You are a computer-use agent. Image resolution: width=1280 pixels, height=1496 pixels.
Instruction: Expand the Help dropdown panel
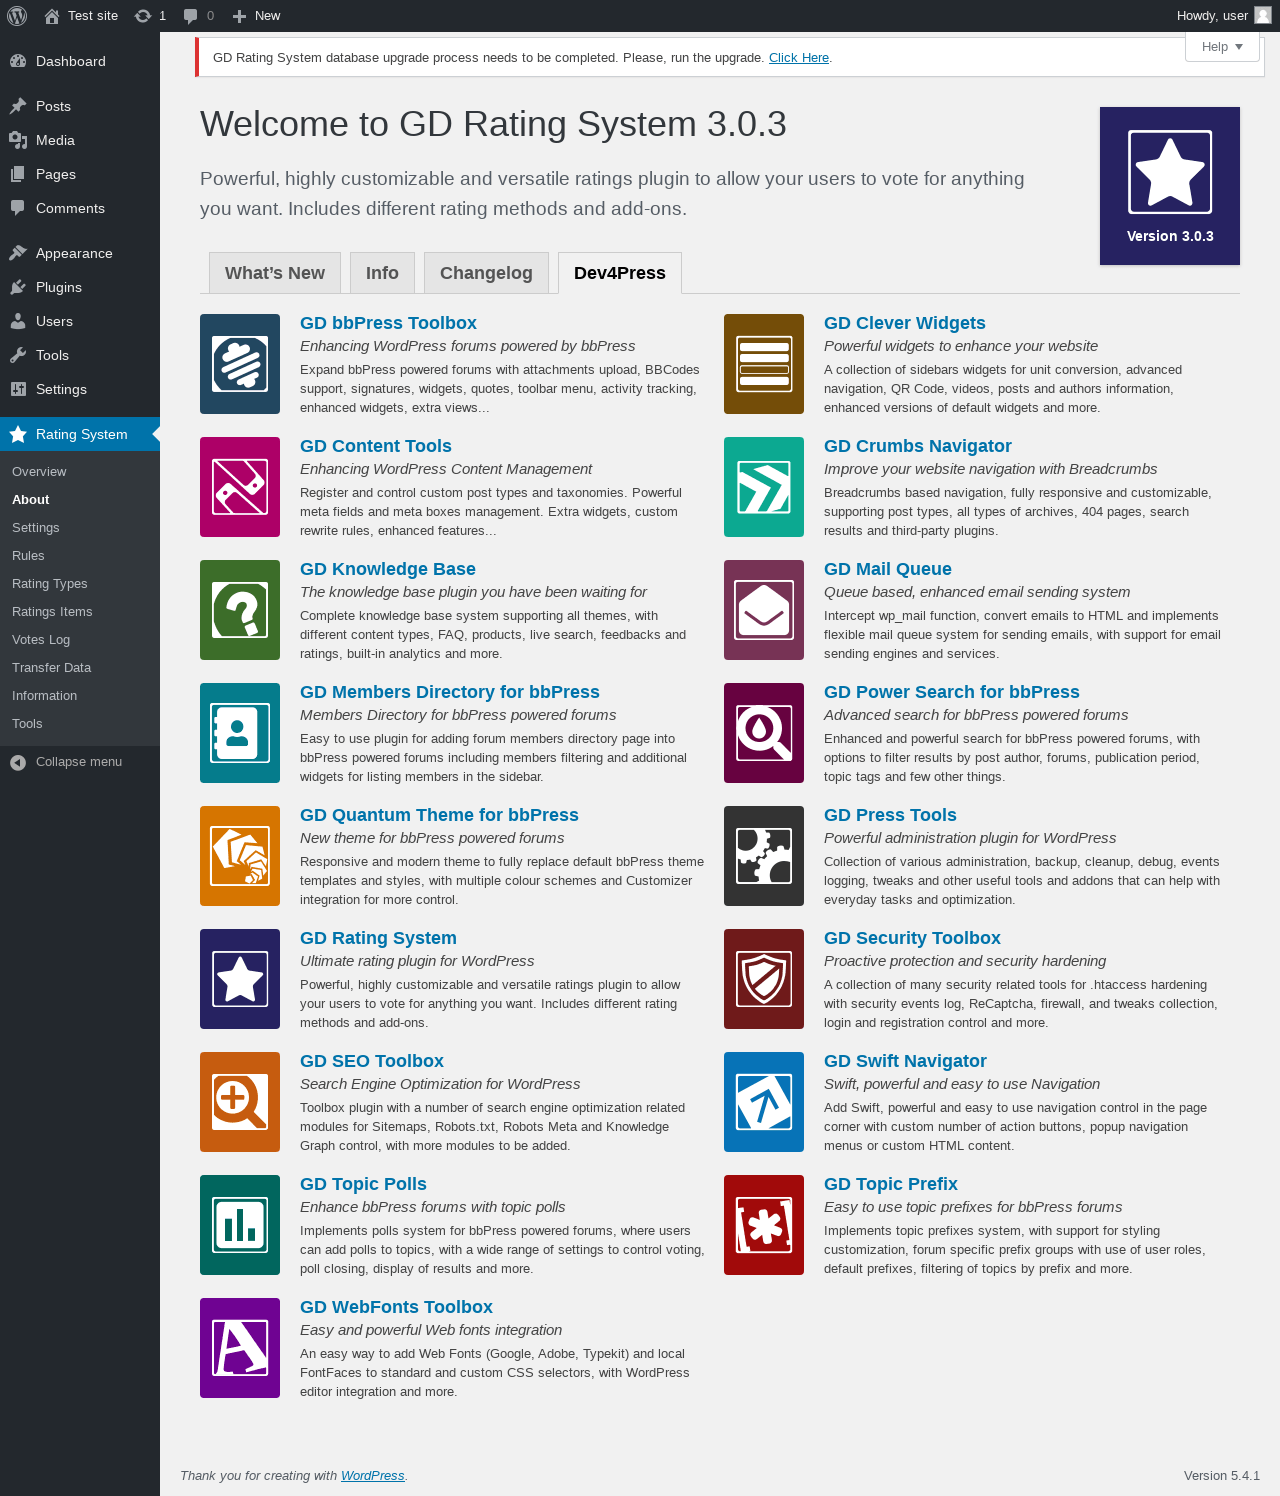click(x=1222, y=47)
